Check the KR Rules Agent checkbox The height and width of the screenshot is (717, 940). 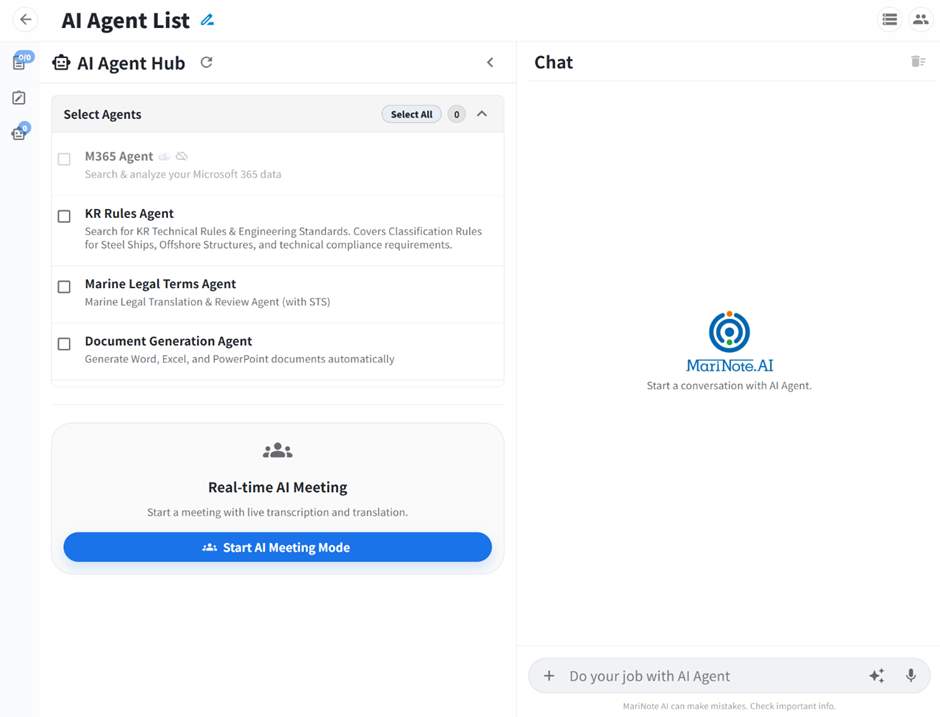[x=64, y=216]
